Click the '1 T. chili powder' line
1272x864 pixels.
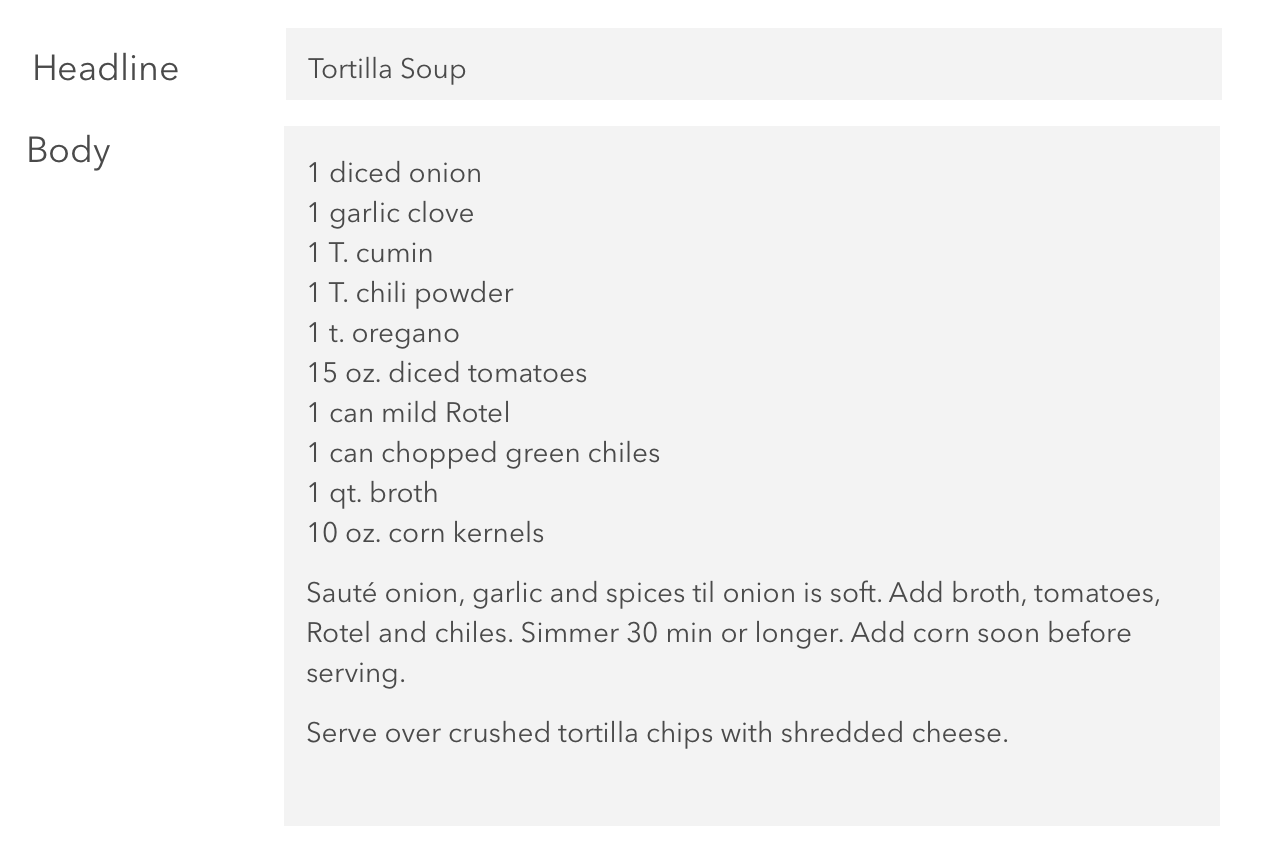tap(410, 293)
